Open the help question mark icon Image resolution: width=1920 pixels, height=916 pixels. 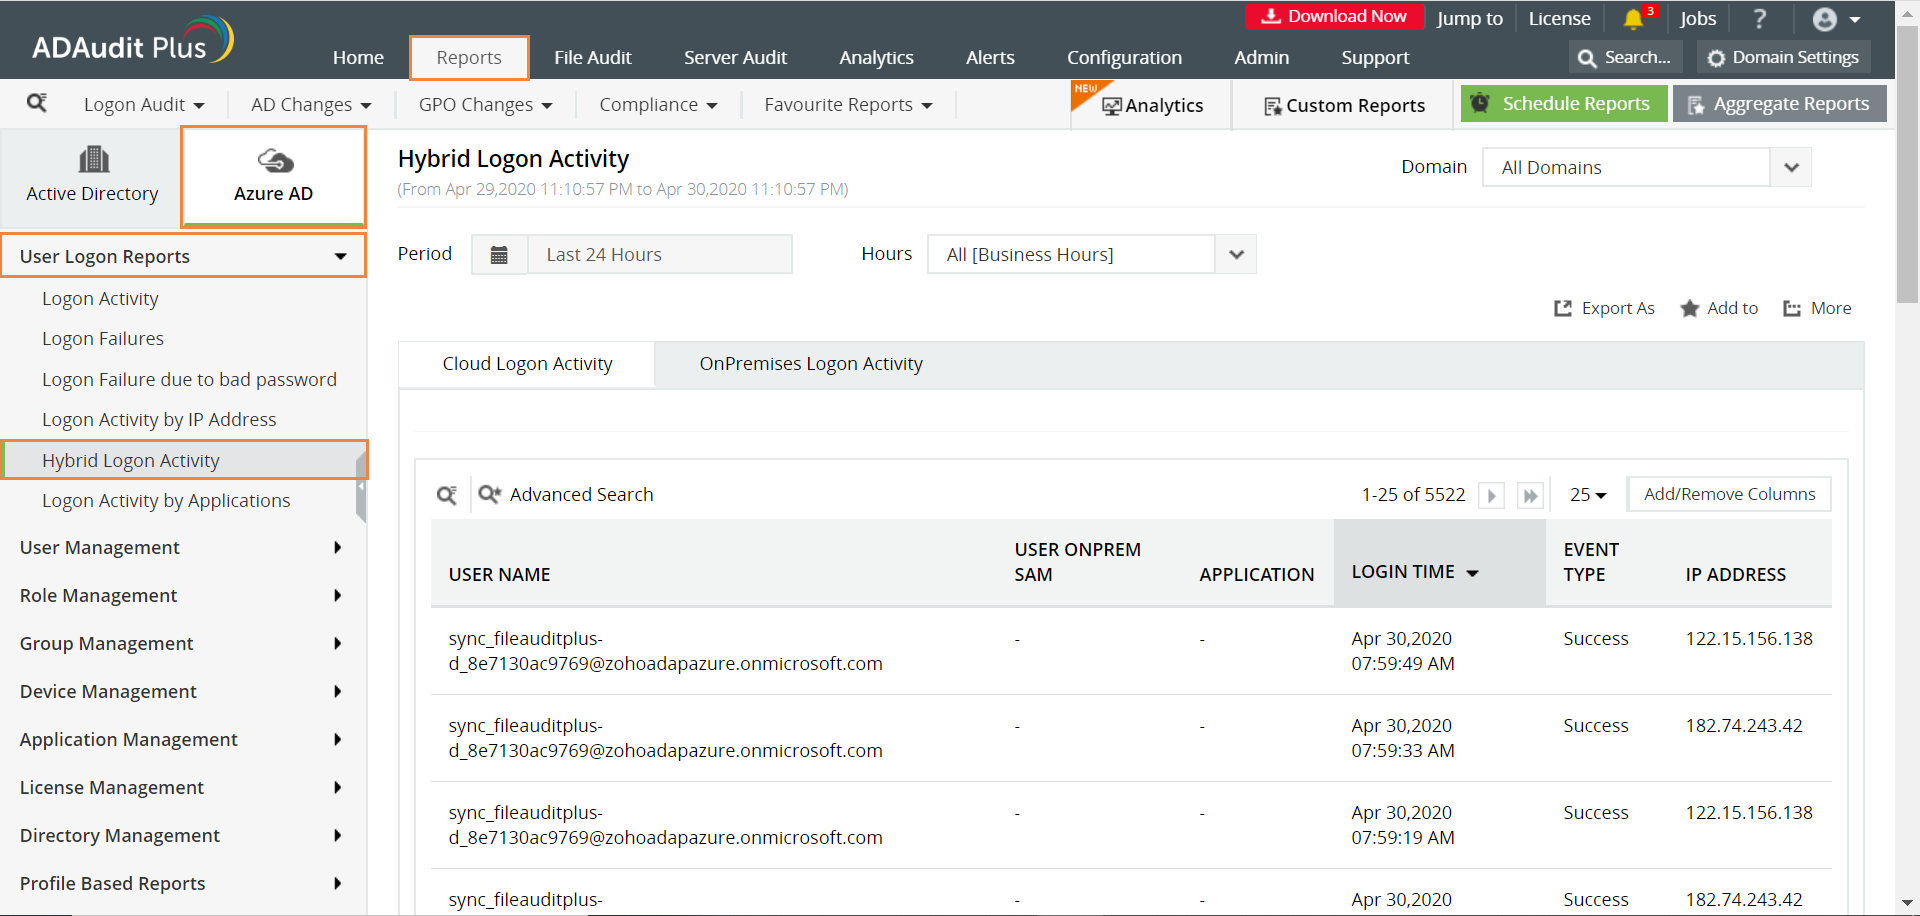(x=1760, y=19)
